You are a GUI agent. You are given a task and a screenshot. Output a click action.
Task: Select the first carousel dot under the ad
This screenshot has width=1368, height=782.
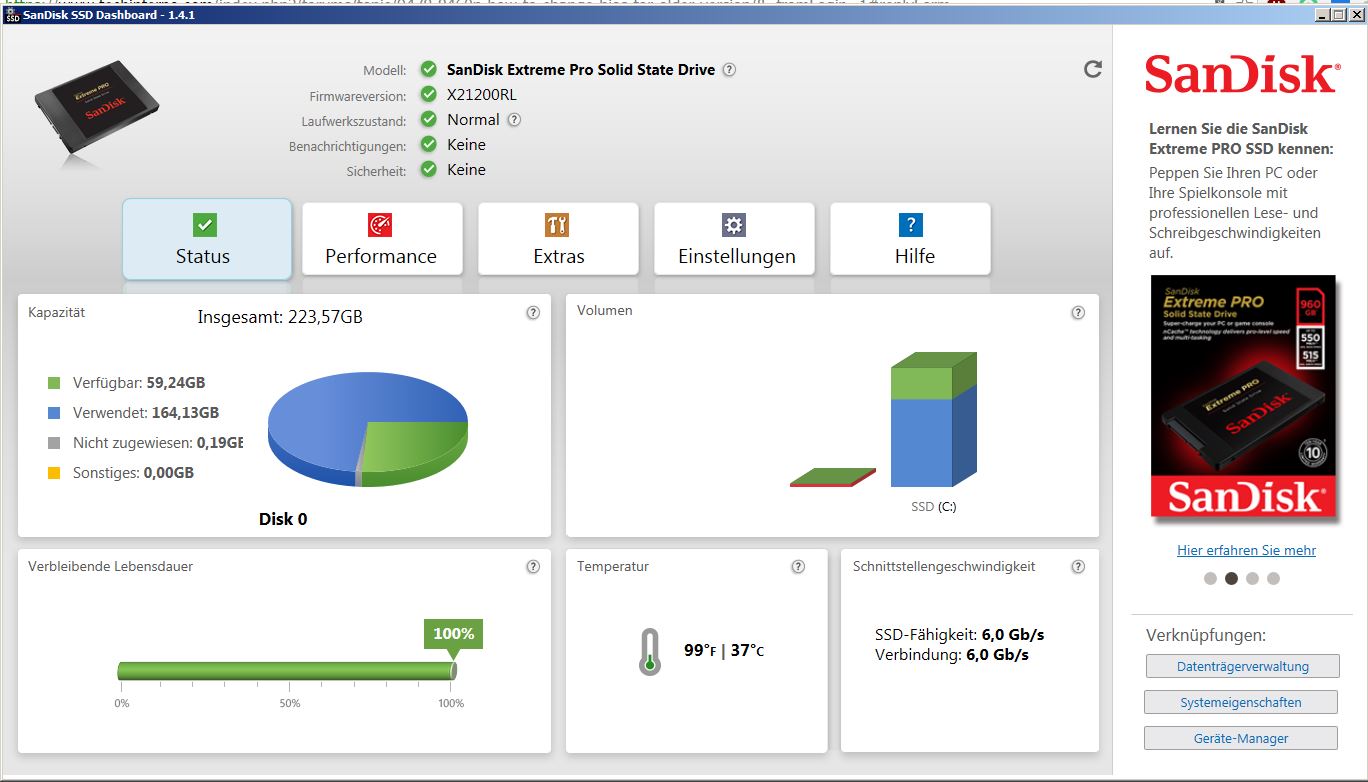tap(1210, 578)
